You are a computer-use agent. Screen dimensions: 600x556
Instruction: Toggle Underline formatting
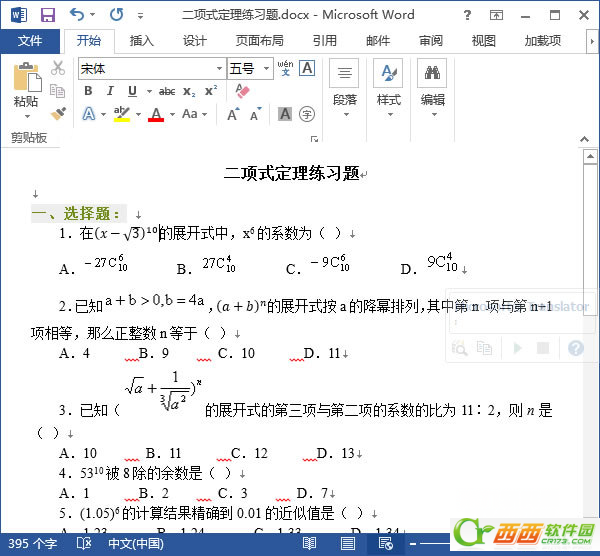[132, 91]
